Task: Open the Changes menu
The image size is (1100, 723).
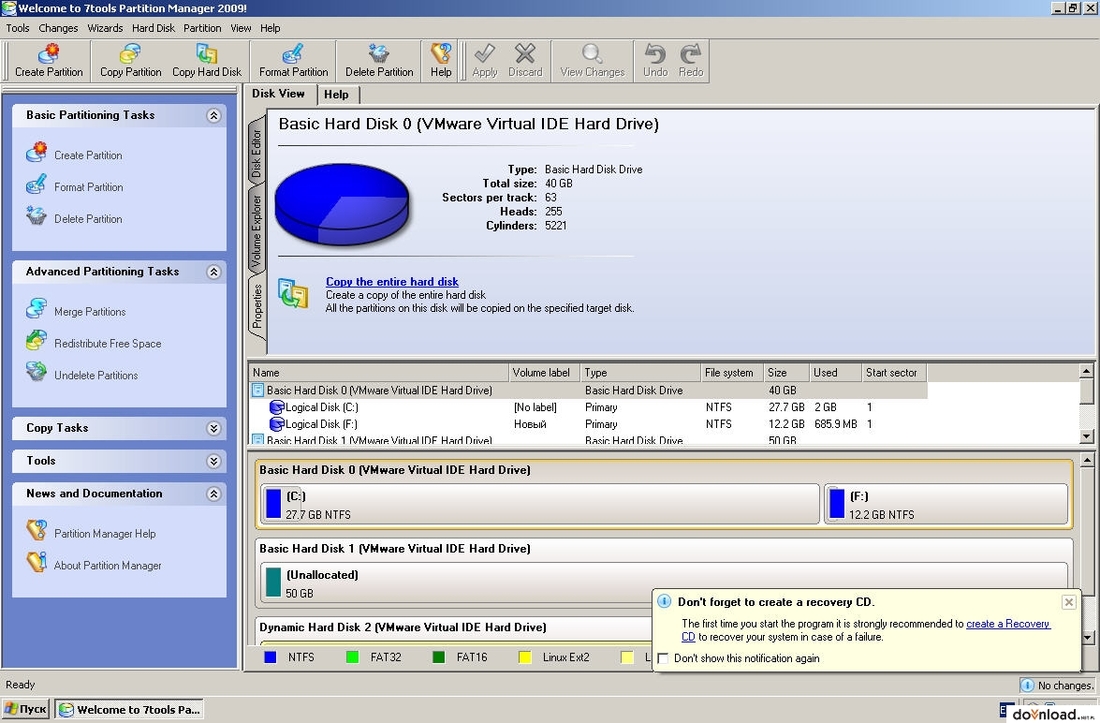Action: click(58, 28)
